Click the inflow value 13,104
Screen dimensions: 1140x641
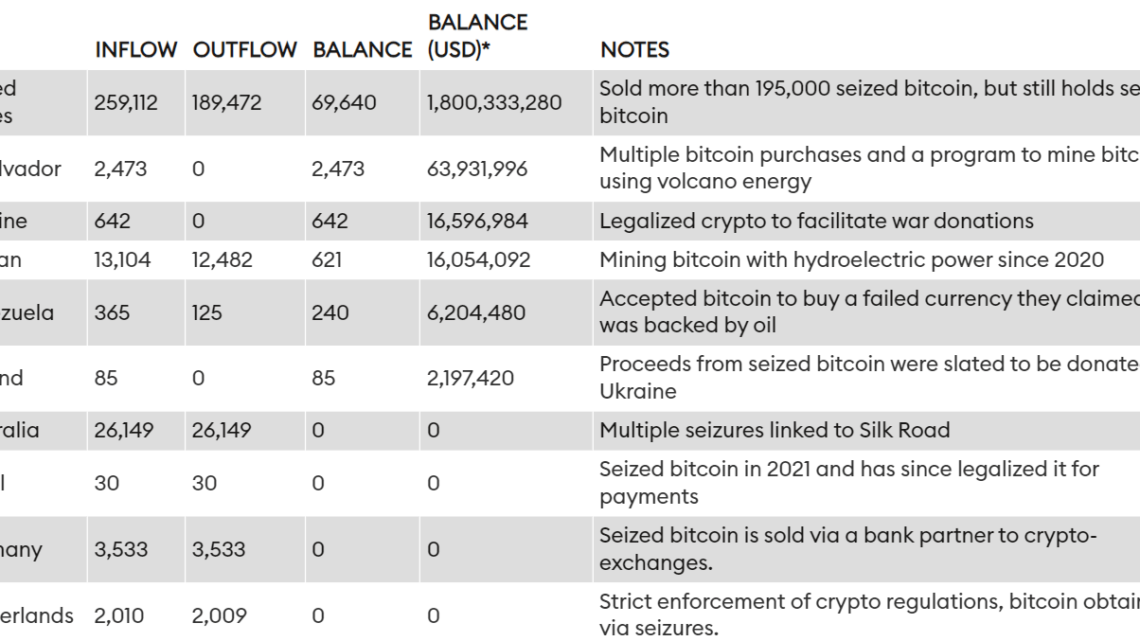(123, 260)
